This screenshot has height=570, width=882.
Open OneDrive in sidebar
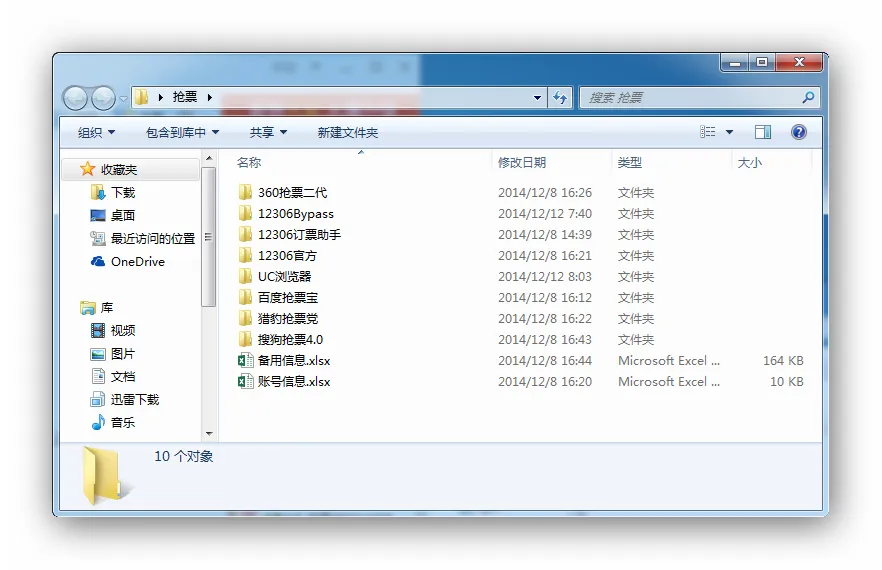click(x=138, y=262)
